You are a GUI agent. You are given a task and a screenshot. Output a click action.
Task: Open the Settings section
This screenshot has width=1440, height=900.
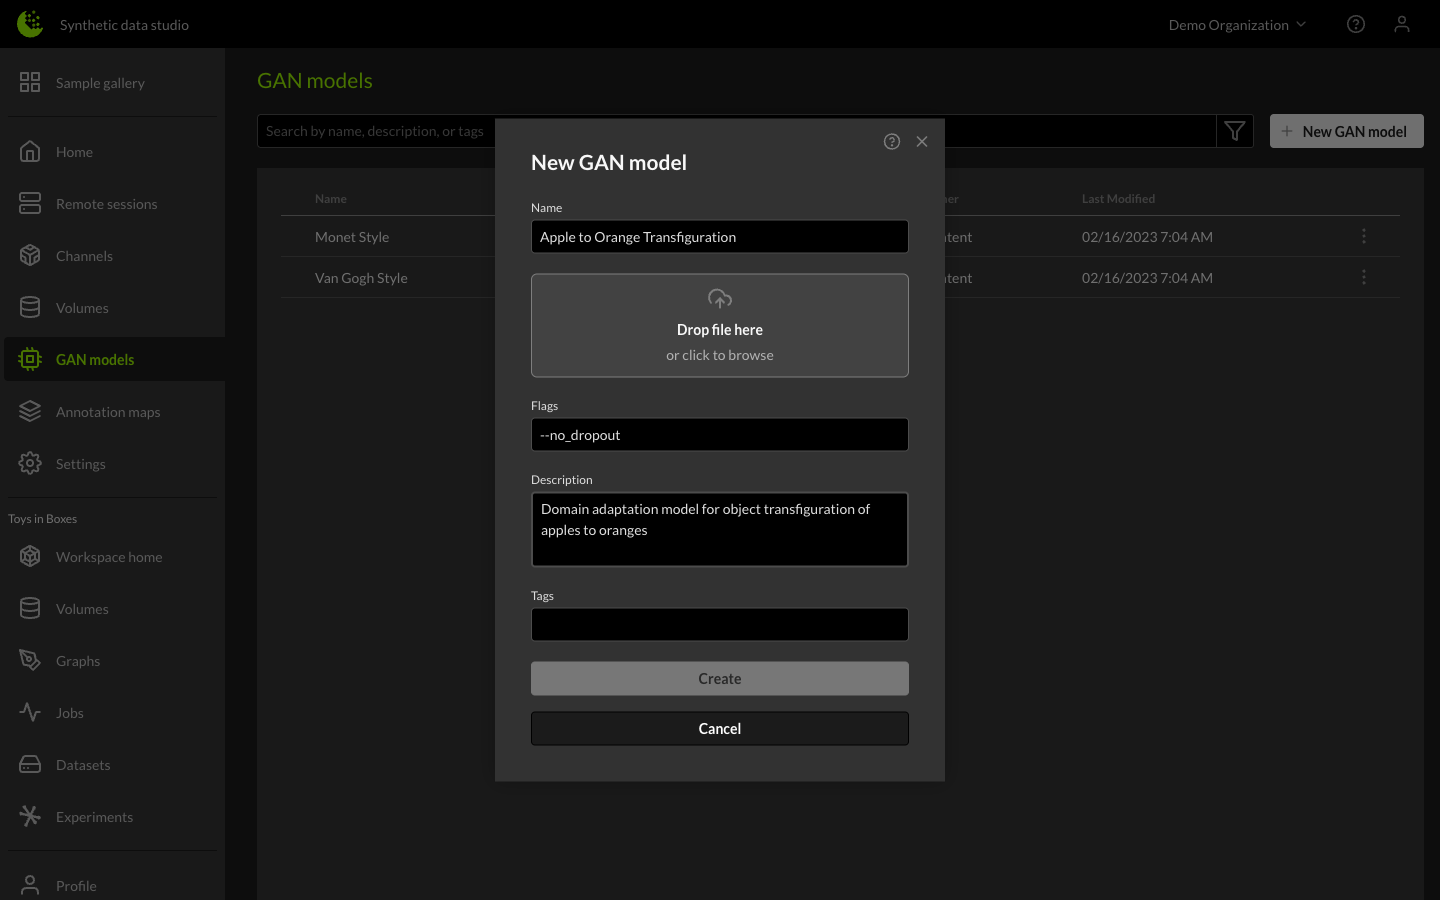tap(29, 463)
